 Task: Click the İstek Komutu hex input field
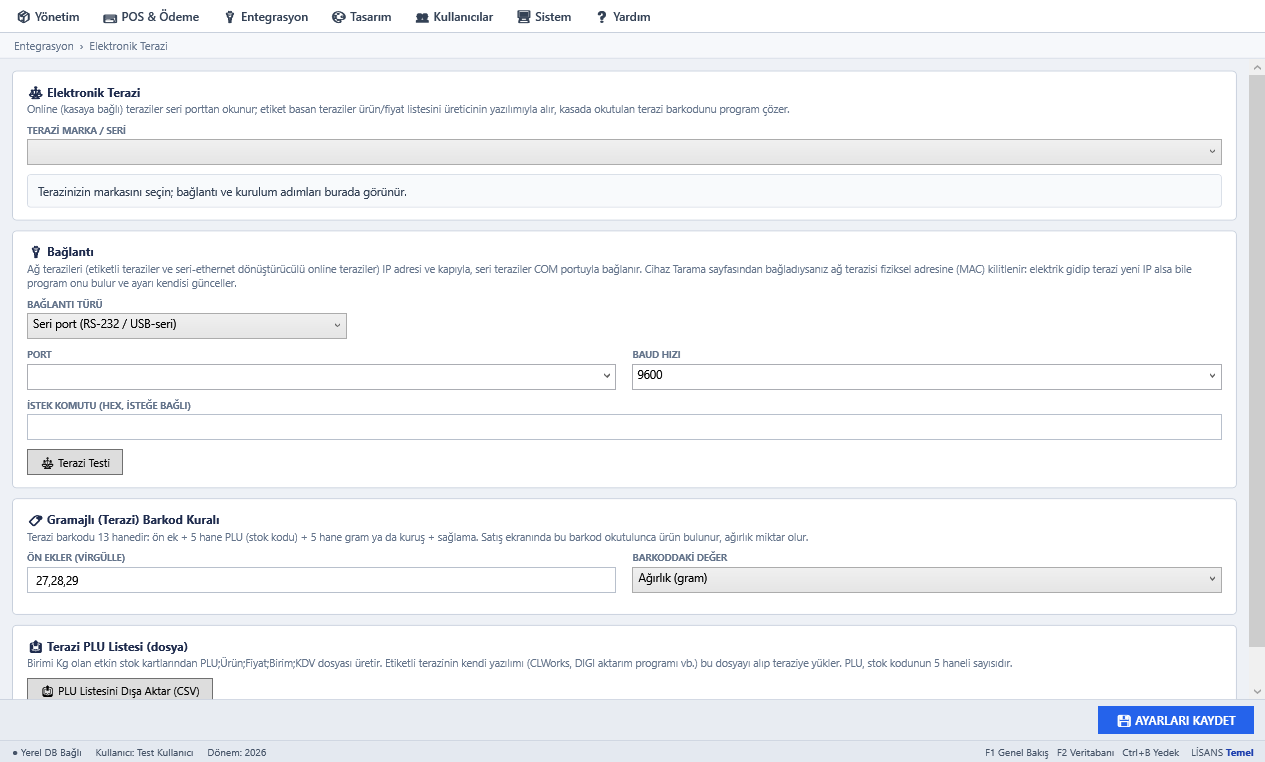[624, 427]
